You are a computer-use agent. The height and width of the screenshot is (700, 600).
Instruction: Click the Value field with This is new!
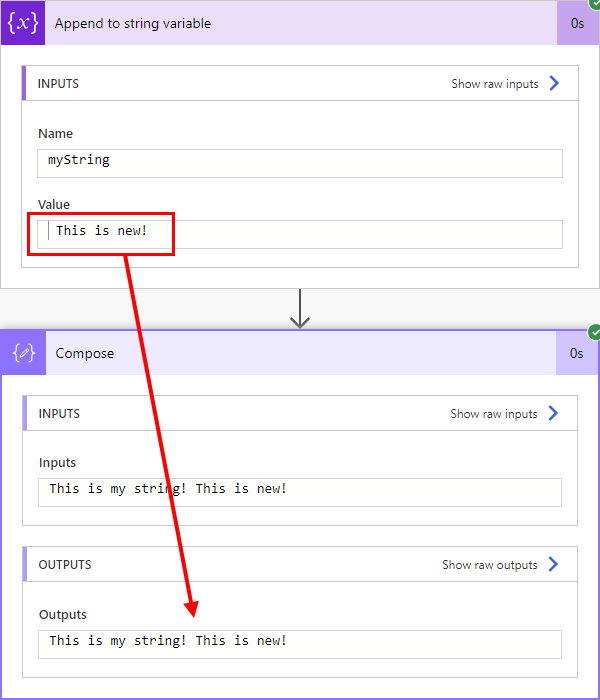pos(300,234)
